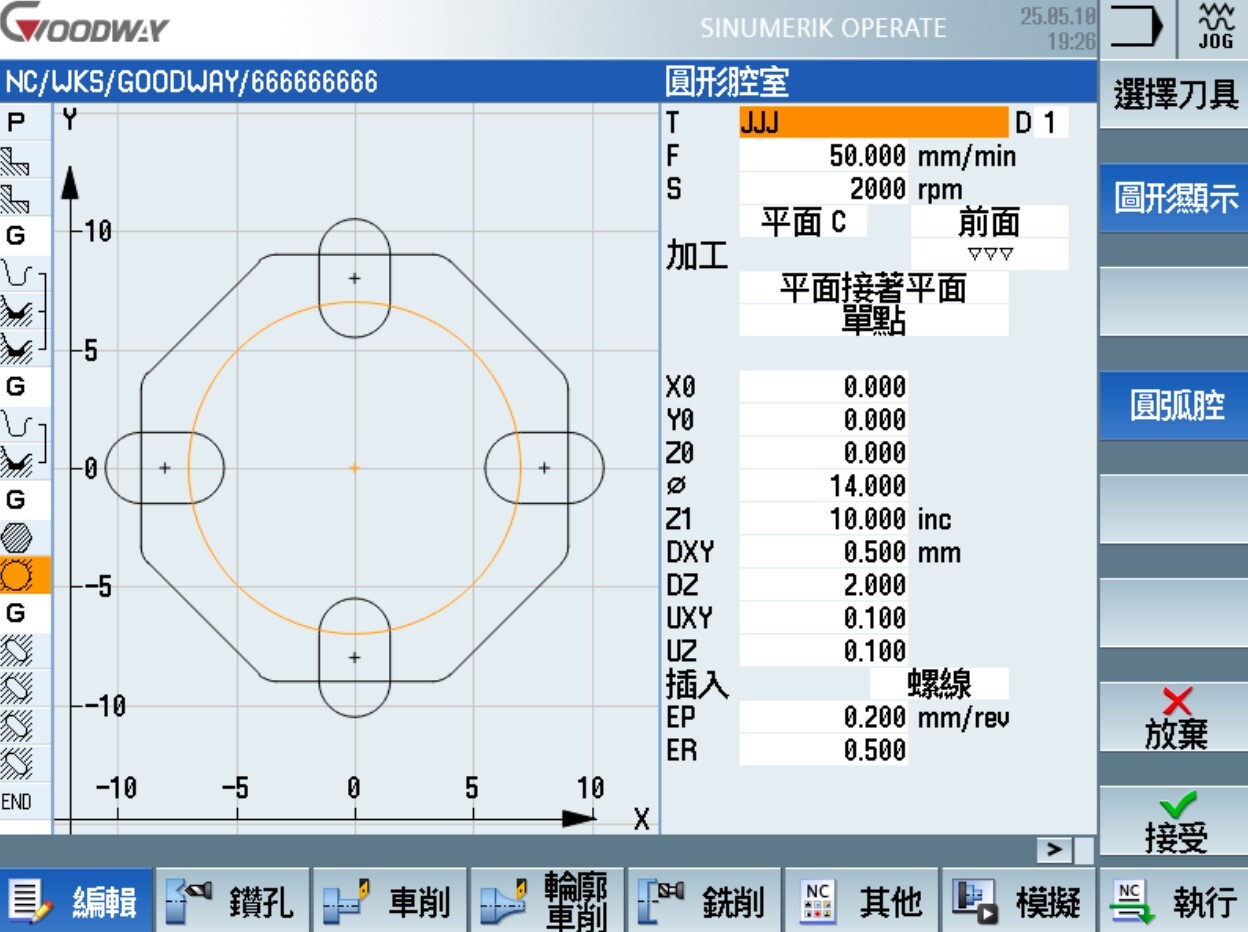Open the 編輯 edit softkey

click(x=78, y=902)
